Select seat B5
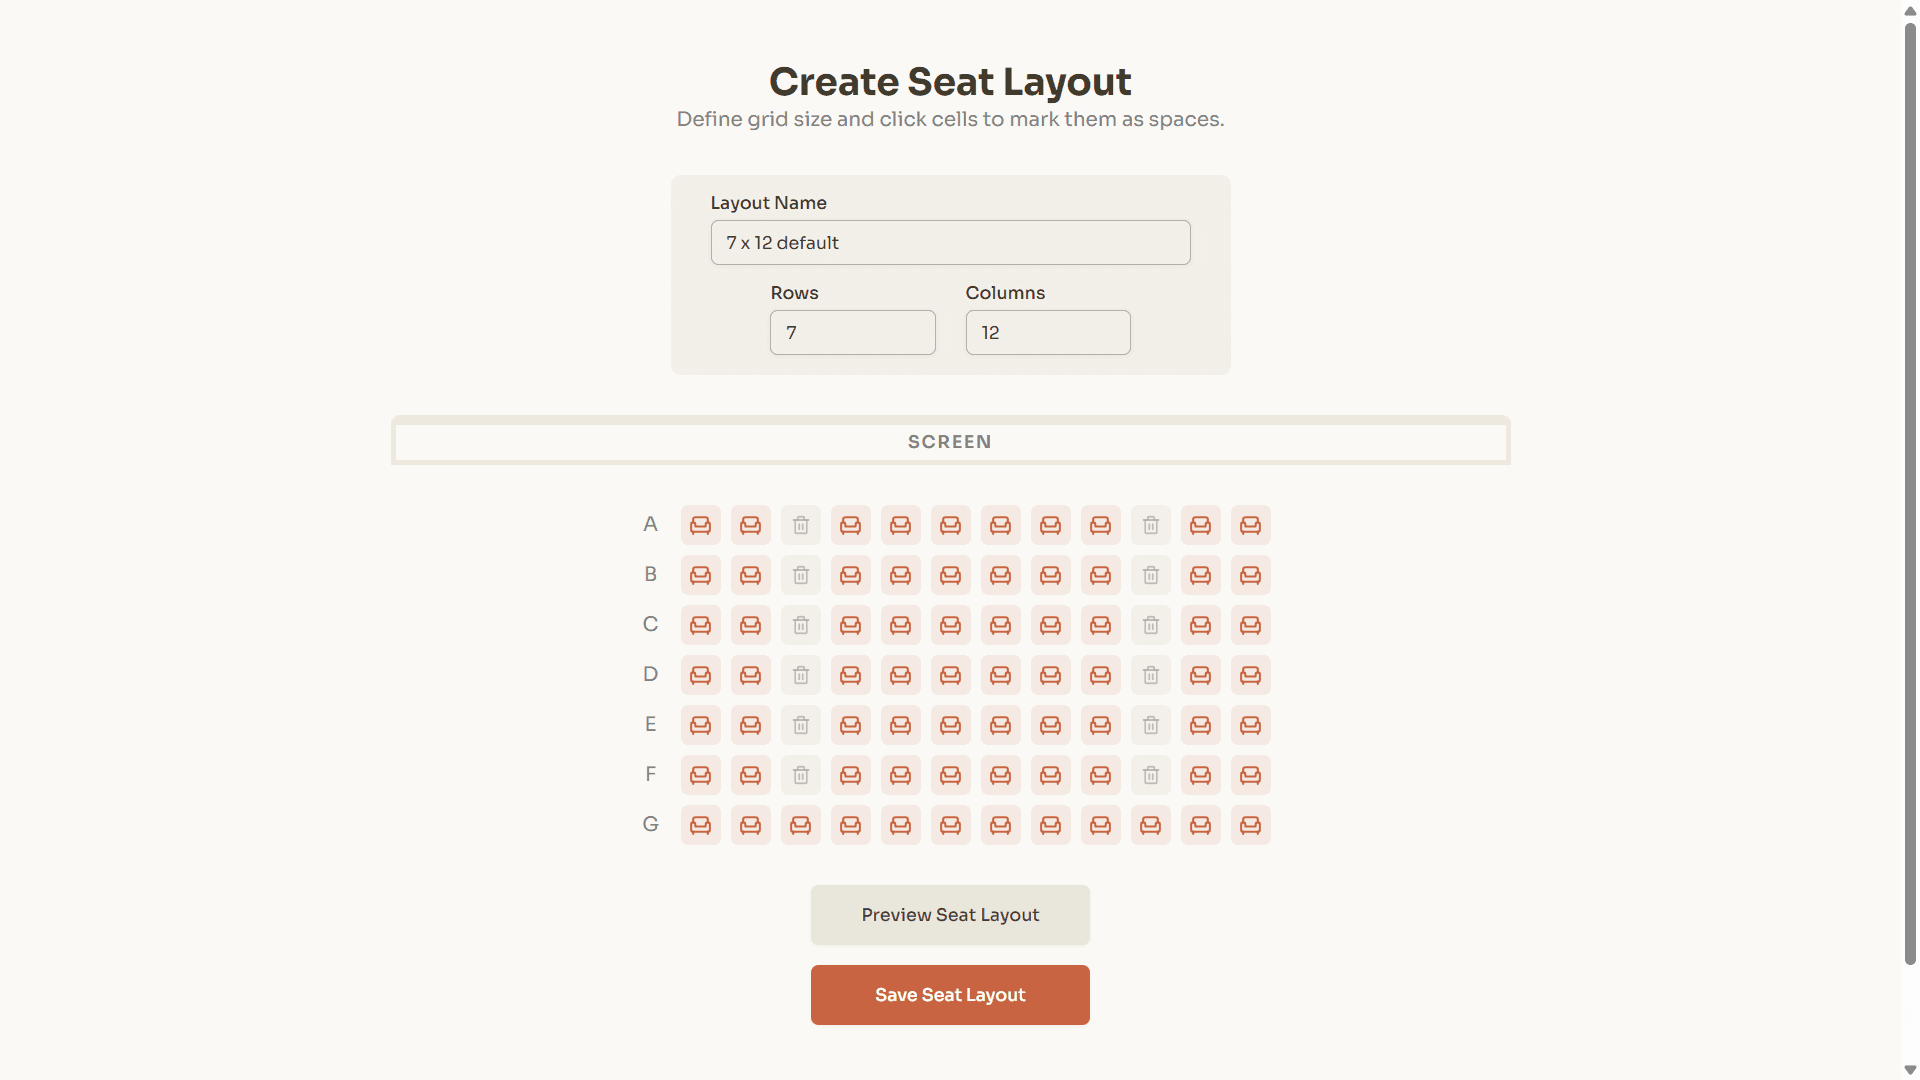Image resolution: width=1920 pixels, height=1080 pixels. (900, 575)
